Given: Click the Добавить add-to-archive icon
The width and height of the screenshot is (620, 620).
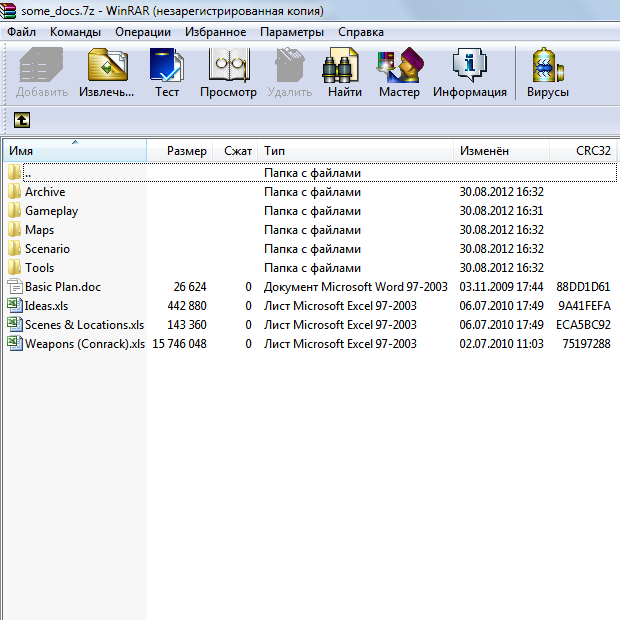Looking at the screenshot, I should coord(41,65).
